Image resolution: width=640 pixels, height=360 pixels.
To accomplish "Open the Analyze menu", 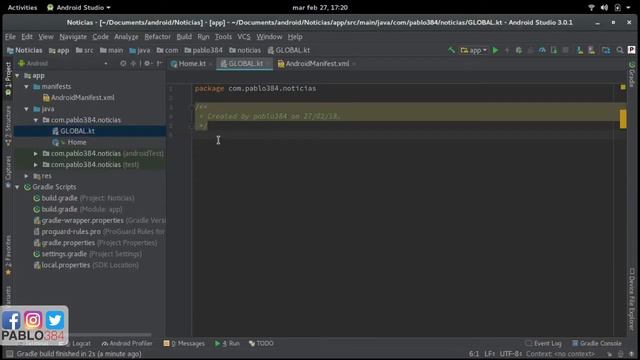I will 126,37.
